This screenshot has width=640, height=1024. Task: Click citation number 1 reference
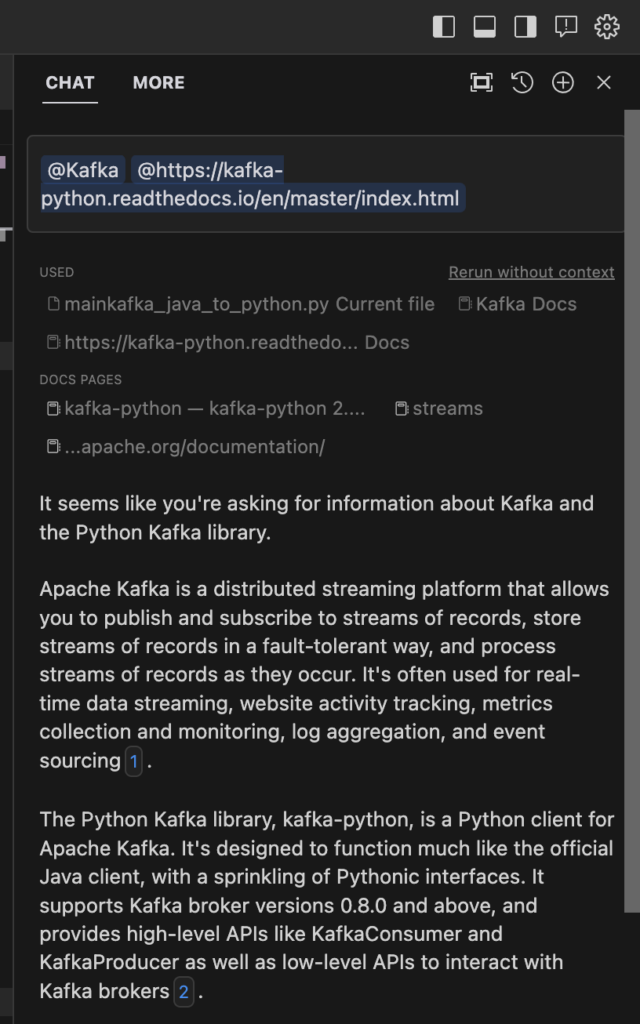point(134,761)
